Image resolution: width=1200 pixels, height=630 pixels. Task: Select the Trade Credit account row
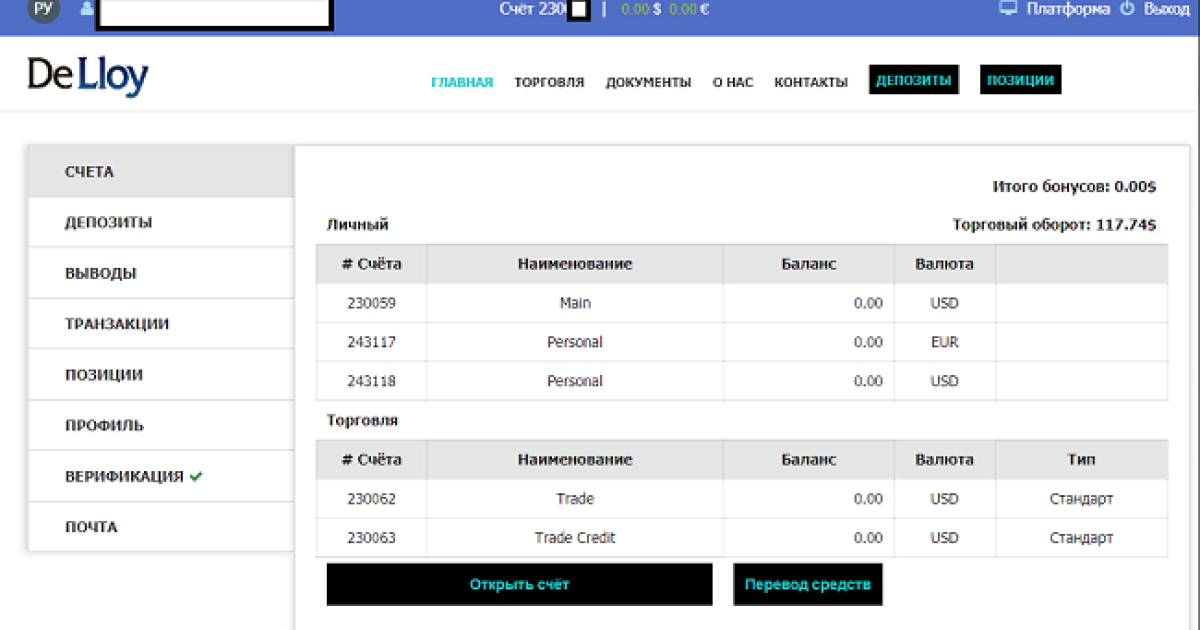[742, 538]
